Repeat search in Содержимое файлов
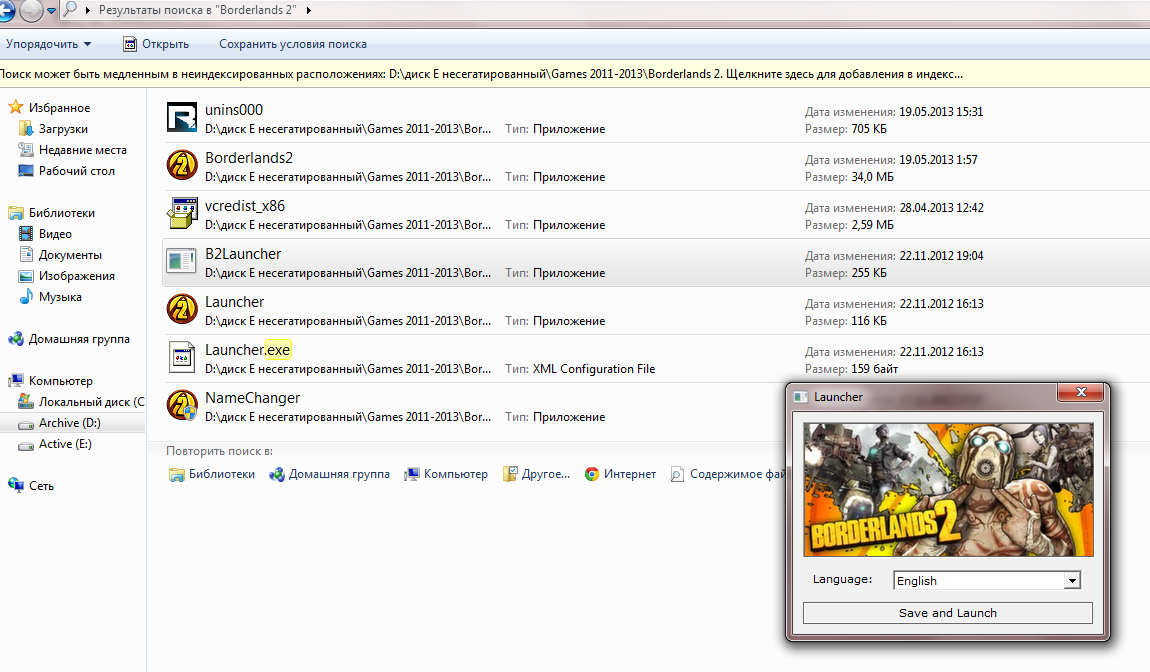1150x672 pixels. [728, 474]
